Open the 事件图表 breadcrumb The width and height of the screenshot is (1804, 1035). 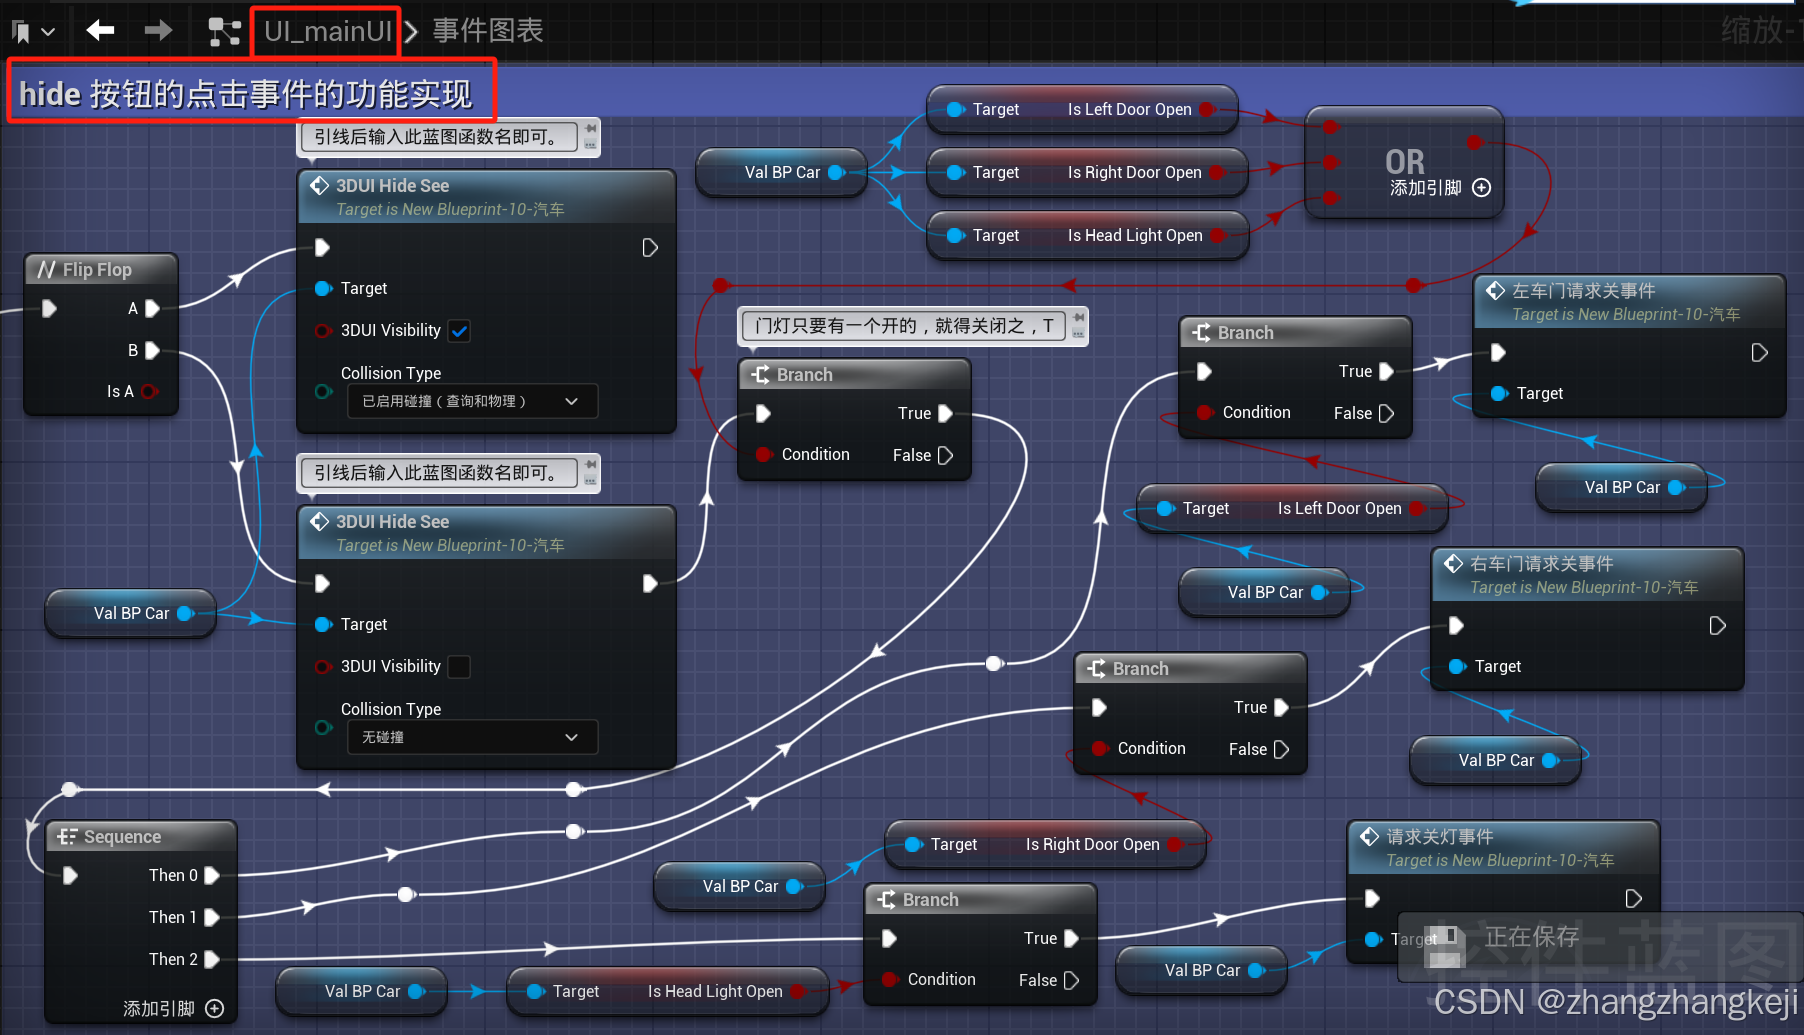(488, 31)
